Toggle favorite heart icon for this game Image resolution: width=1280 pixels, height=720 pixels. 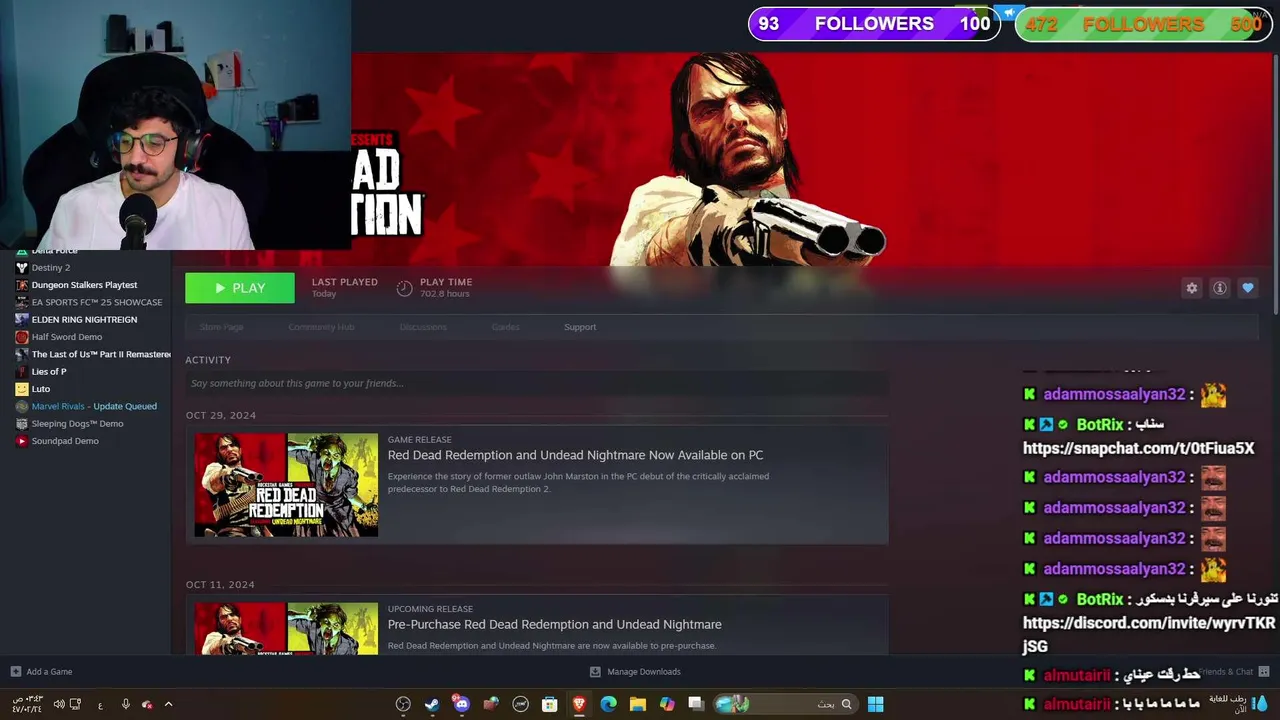[x=1248, y=288]
